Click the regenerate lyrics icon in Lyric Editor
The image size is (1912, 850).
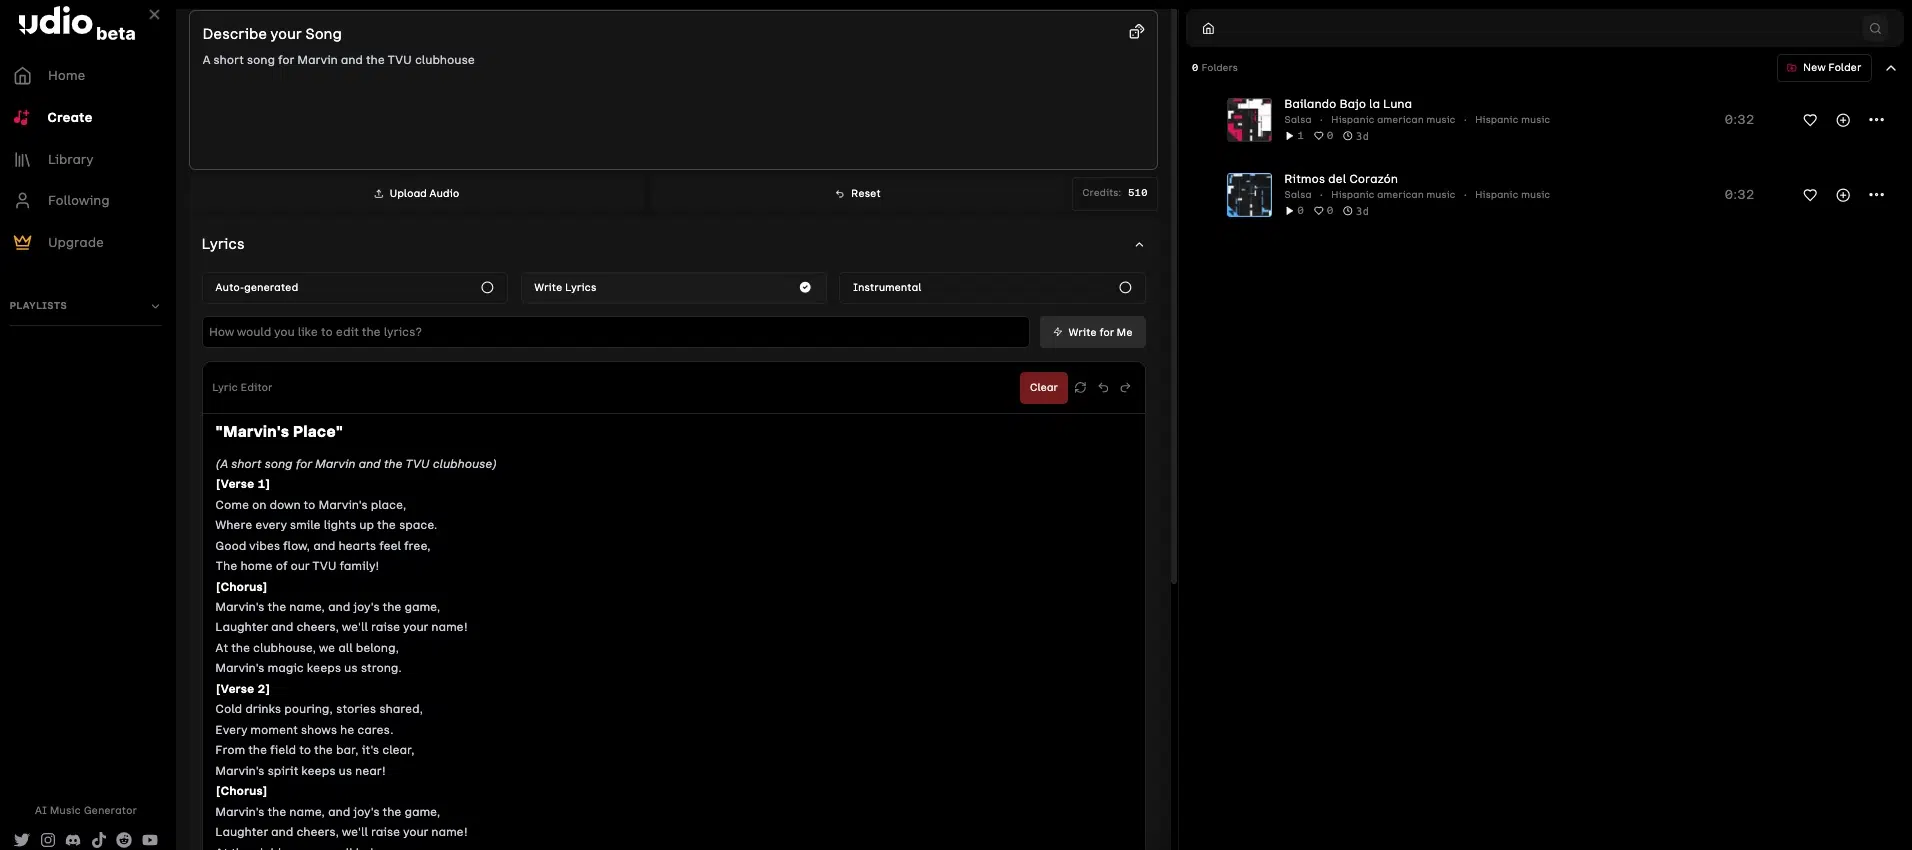(1080, 388)
